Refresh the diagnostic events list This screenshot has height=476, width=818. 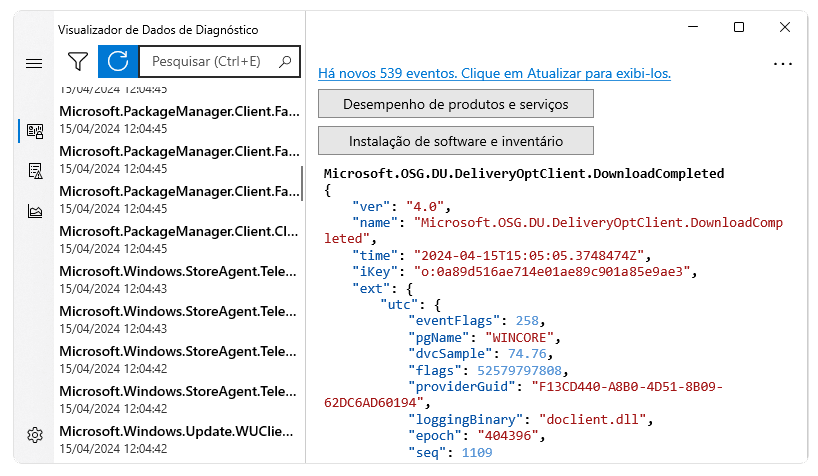tap(118, 62)
